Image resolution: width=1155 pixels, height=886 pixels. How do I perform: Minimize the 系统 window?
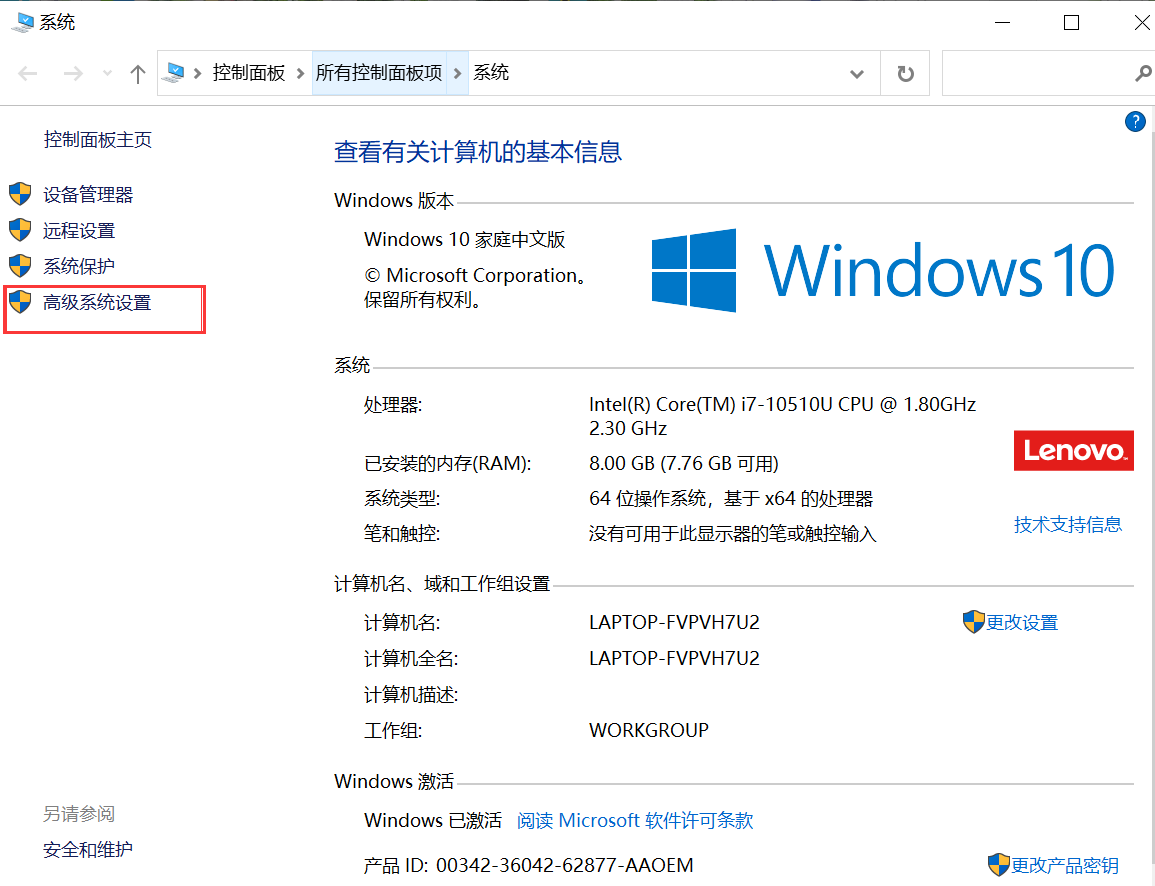(1003, 22)
